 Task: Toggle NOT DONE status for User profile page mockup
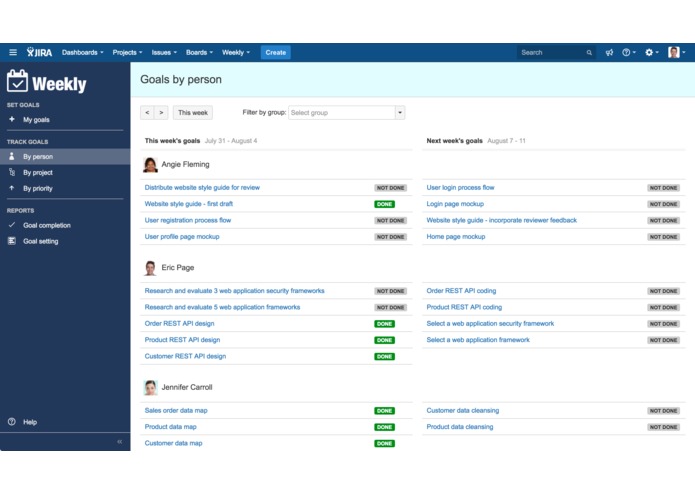(390, 237)
